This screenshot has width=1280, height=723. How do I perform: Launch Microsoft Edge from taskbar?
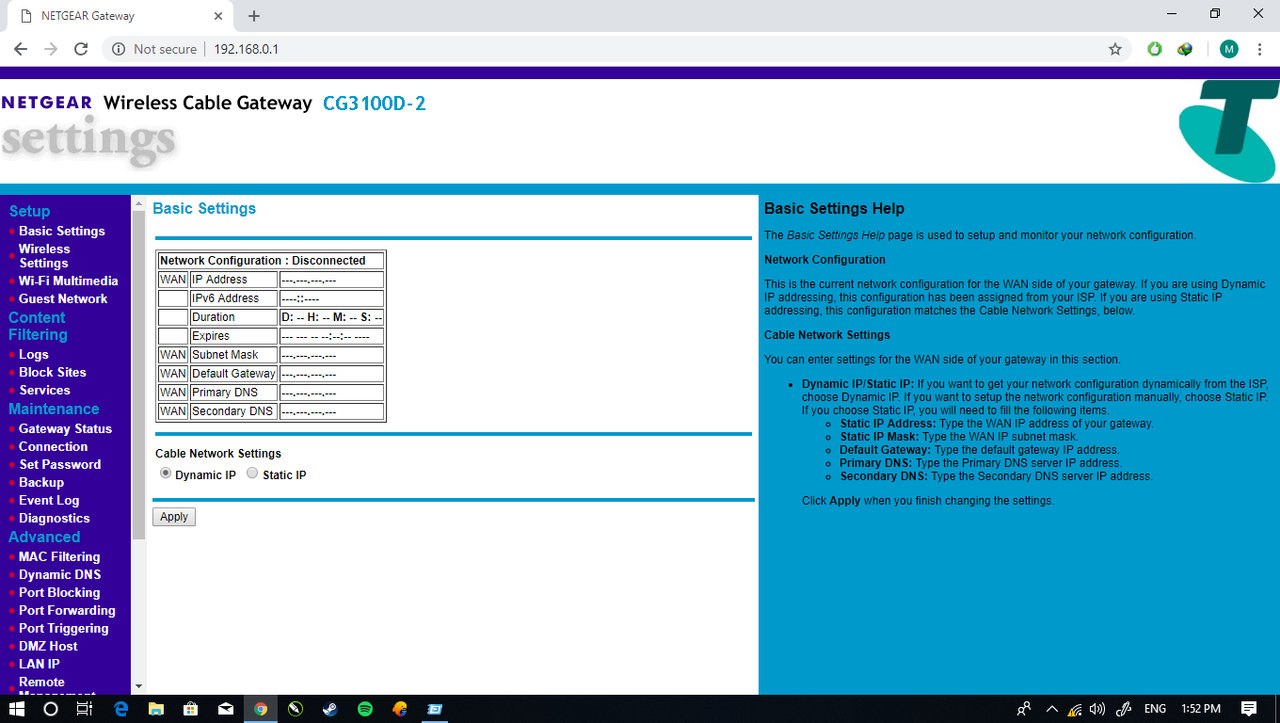121,708
